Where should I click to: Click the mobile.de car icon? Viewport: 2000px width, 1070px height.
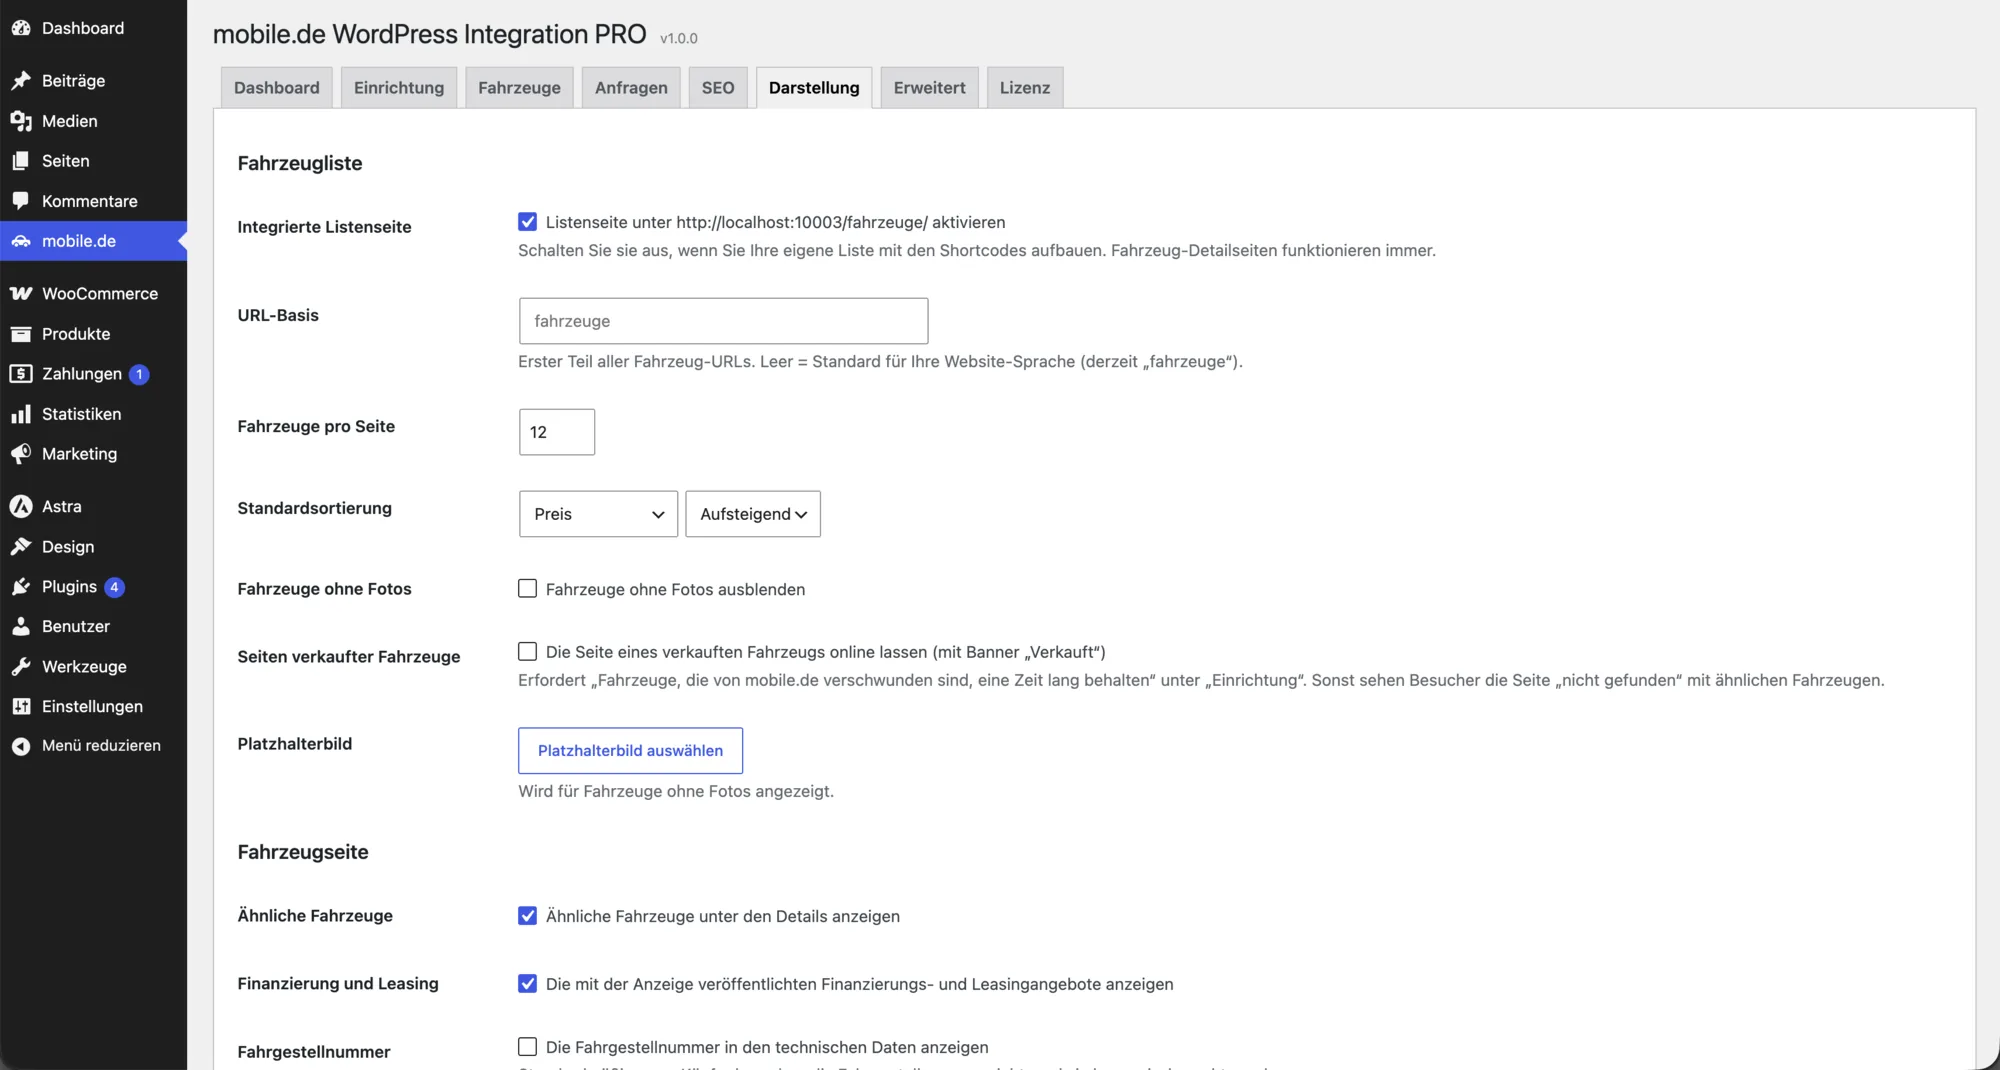pyautogui.click(x=21, y=241)
